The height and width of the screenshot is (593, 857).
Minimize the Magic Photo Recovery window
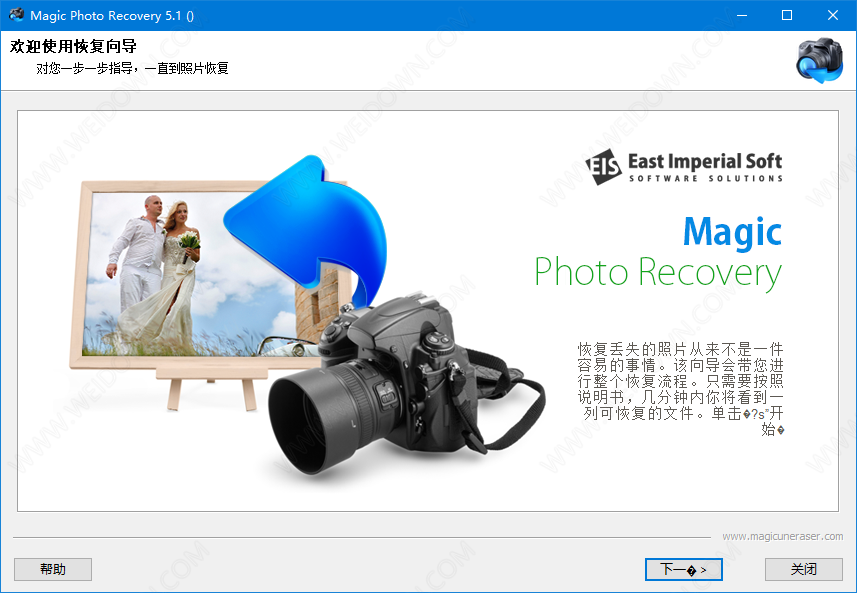click(x=741, y=15)
